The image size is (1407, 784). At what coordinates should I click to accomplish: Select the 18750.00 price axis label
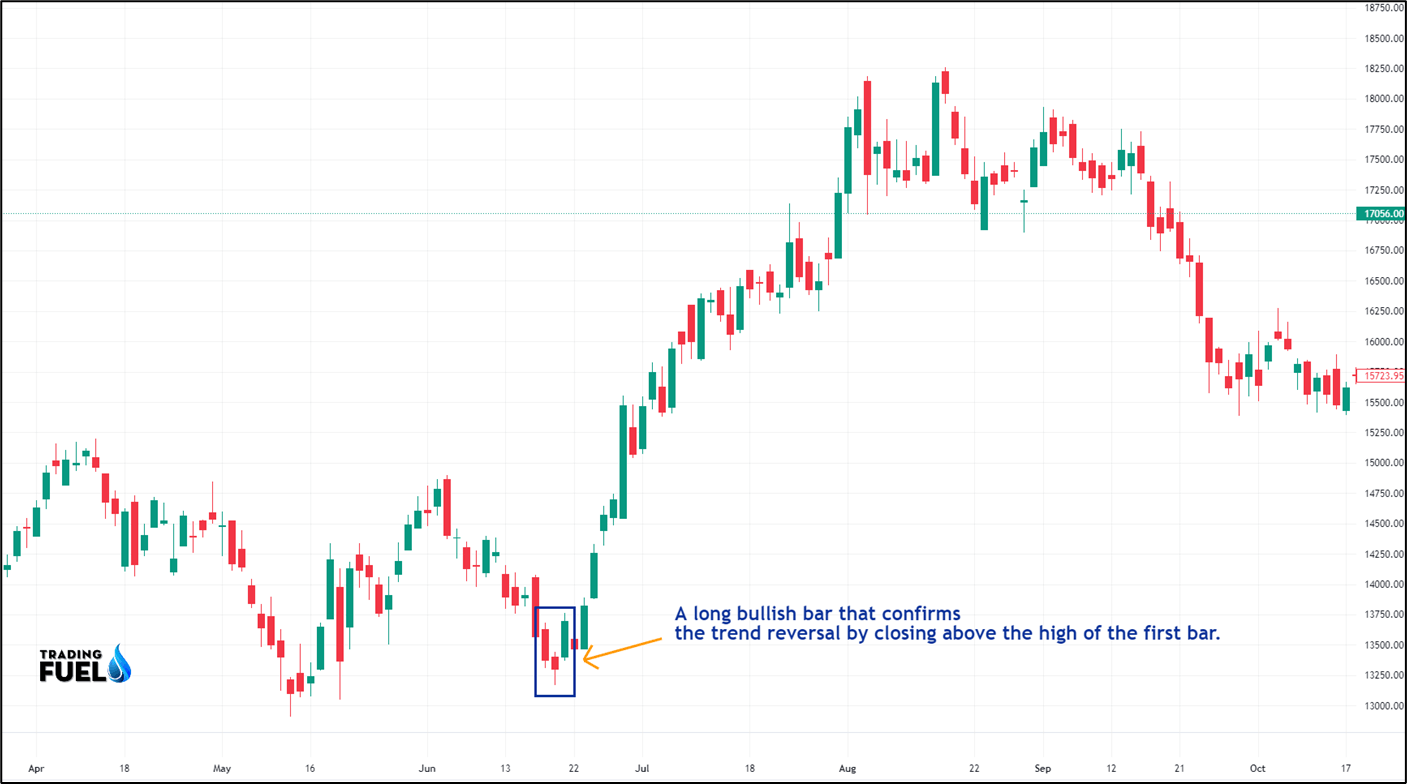point(1384,8)
